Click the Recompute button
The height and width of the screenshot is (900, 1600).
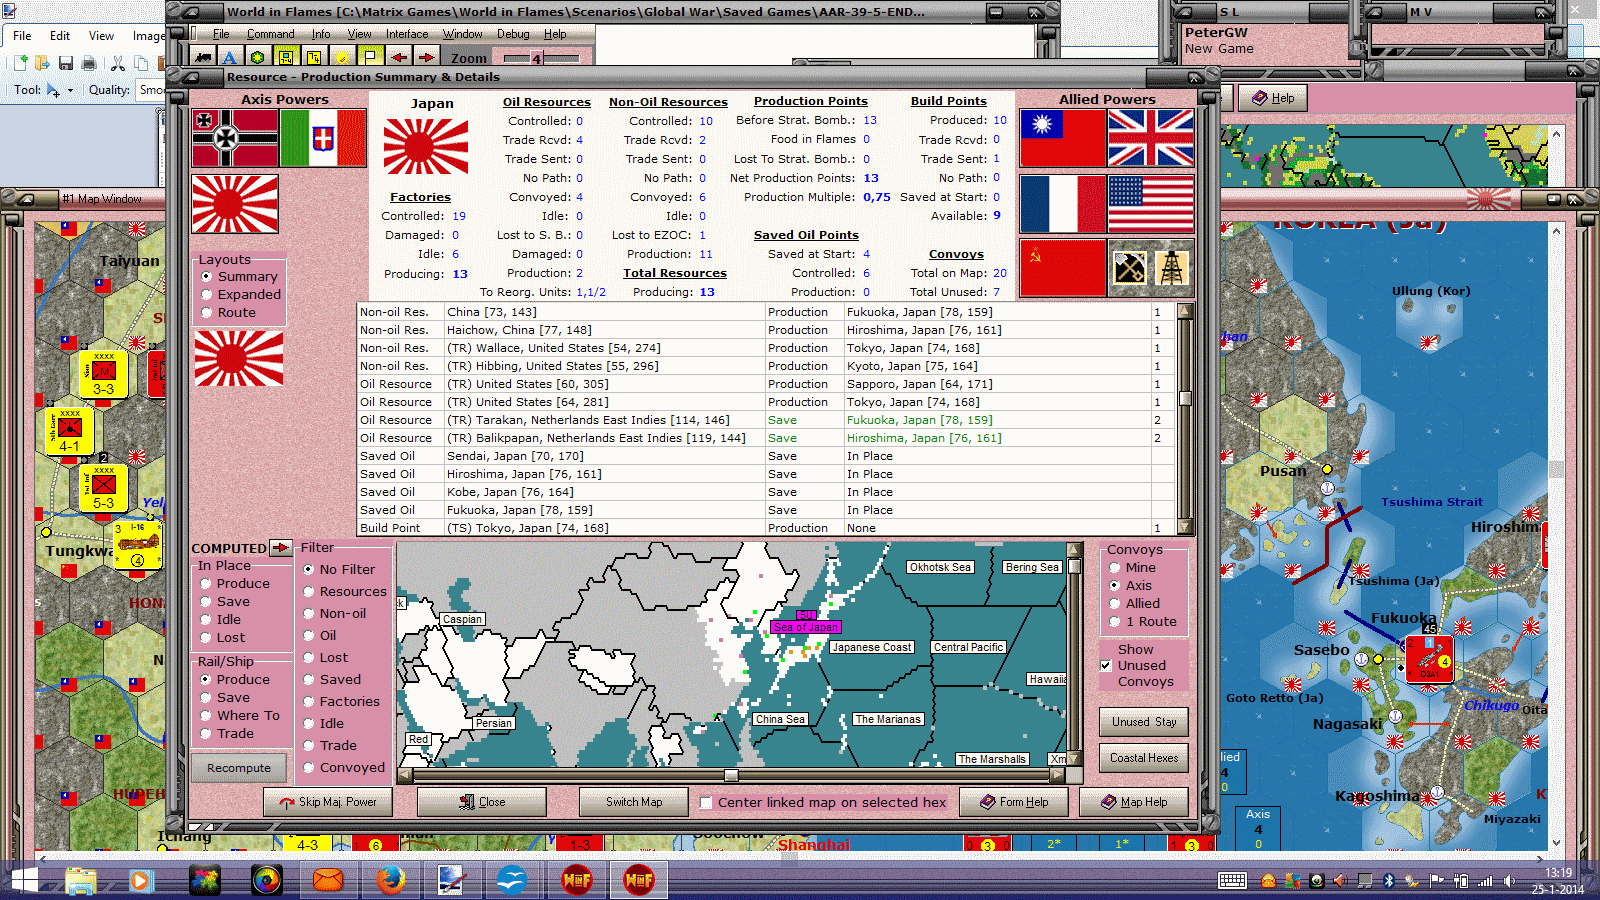[239, 768]
